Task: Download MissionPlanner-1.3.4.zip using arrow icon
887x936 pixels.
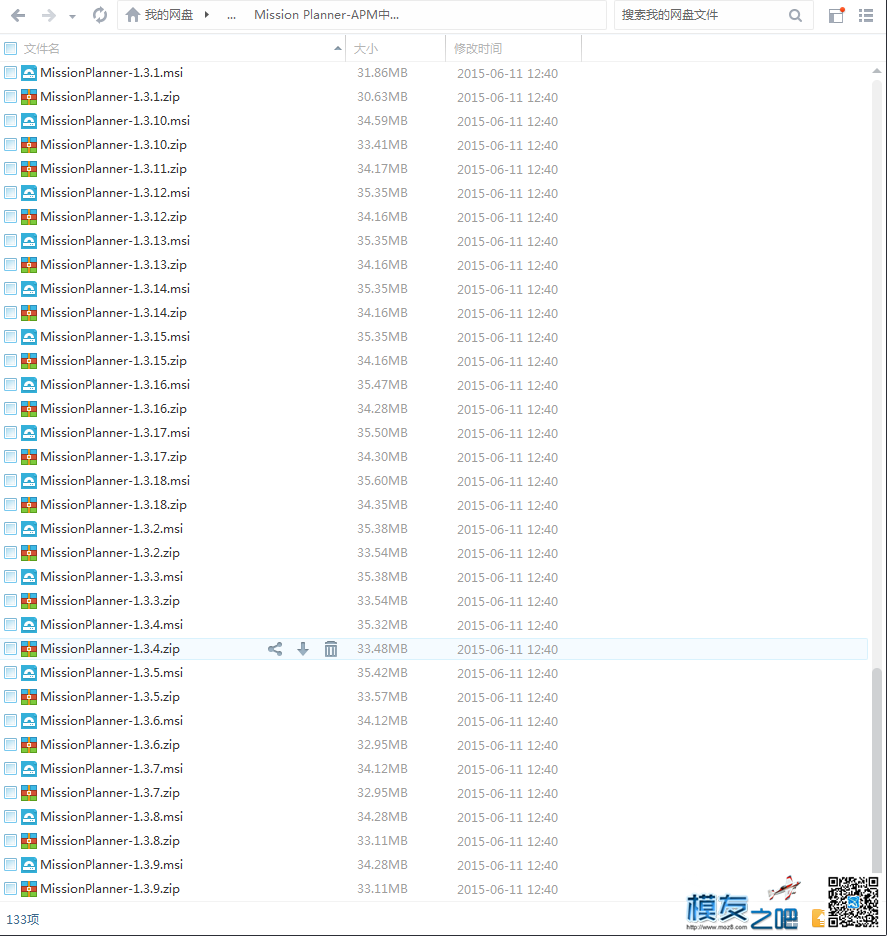Action: [x=303, y=649]
